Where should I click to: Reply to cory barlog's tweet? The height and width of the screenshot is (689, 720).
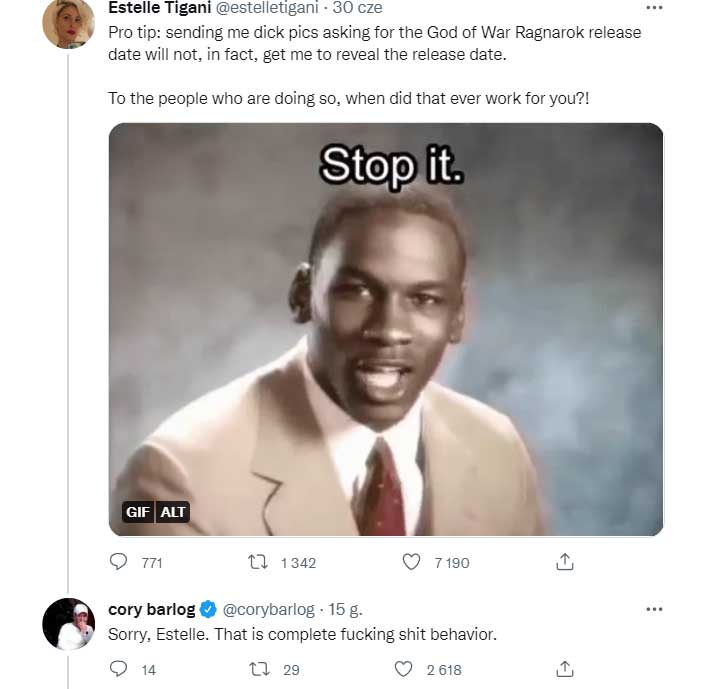[x=119, y=669]
